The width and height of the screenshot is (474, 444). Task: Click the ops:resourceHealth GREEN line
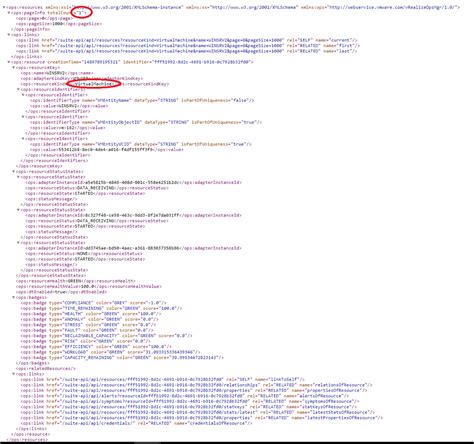pos(75,281)
